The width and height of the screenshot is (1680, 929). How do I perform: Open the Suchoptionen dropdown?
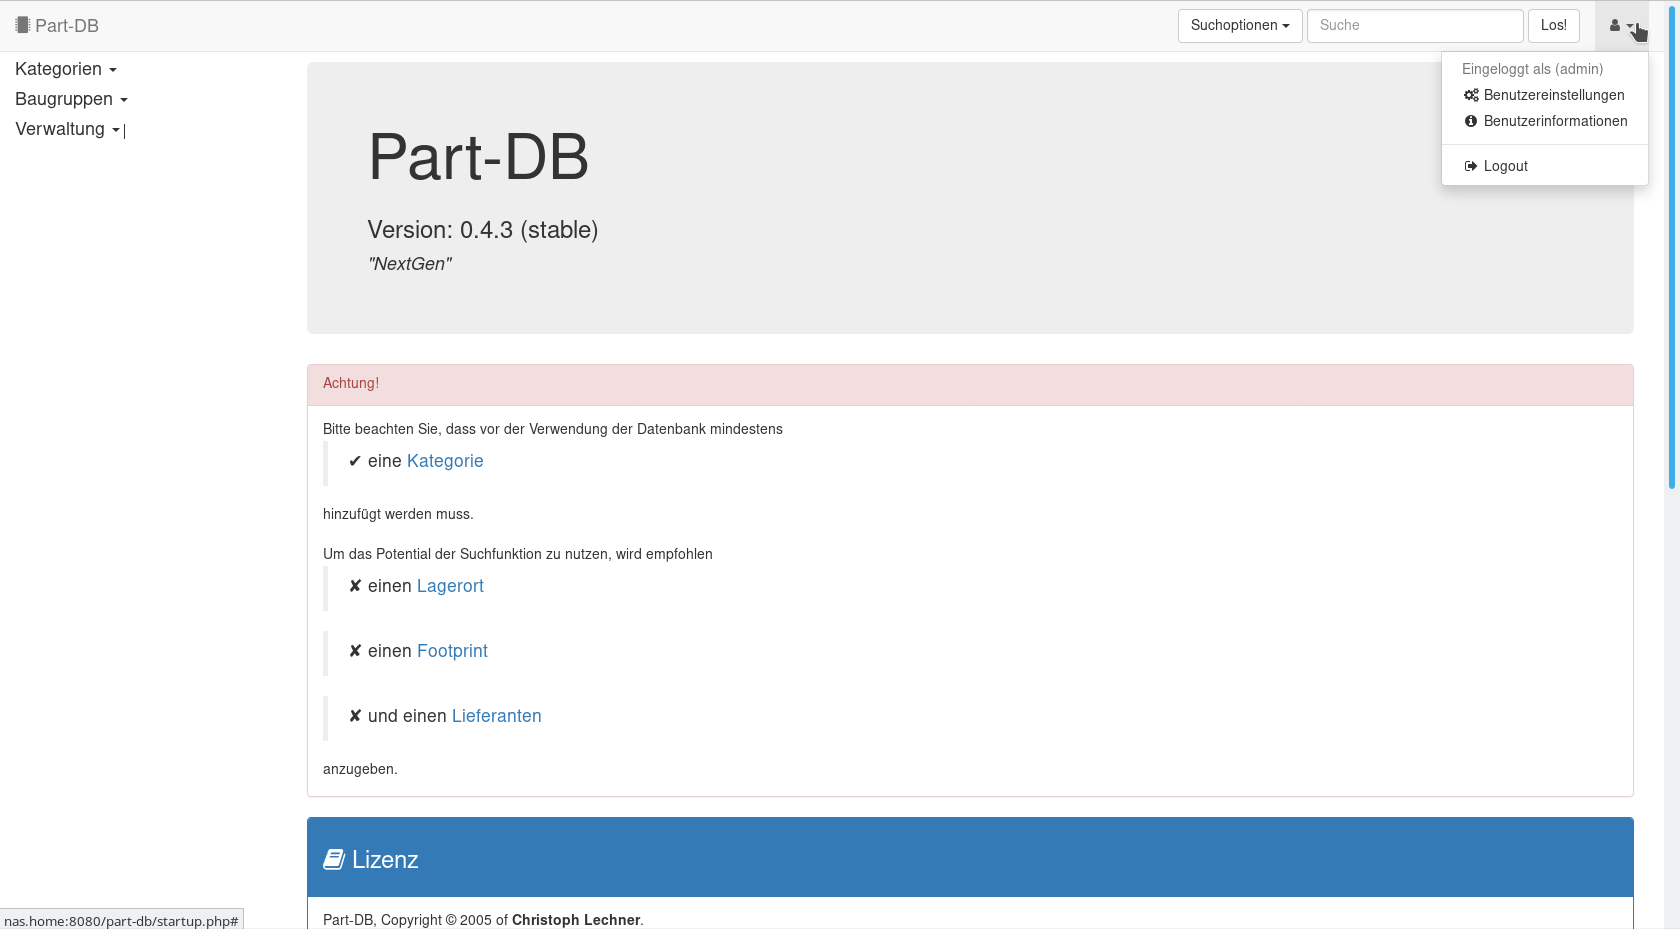1240,25
